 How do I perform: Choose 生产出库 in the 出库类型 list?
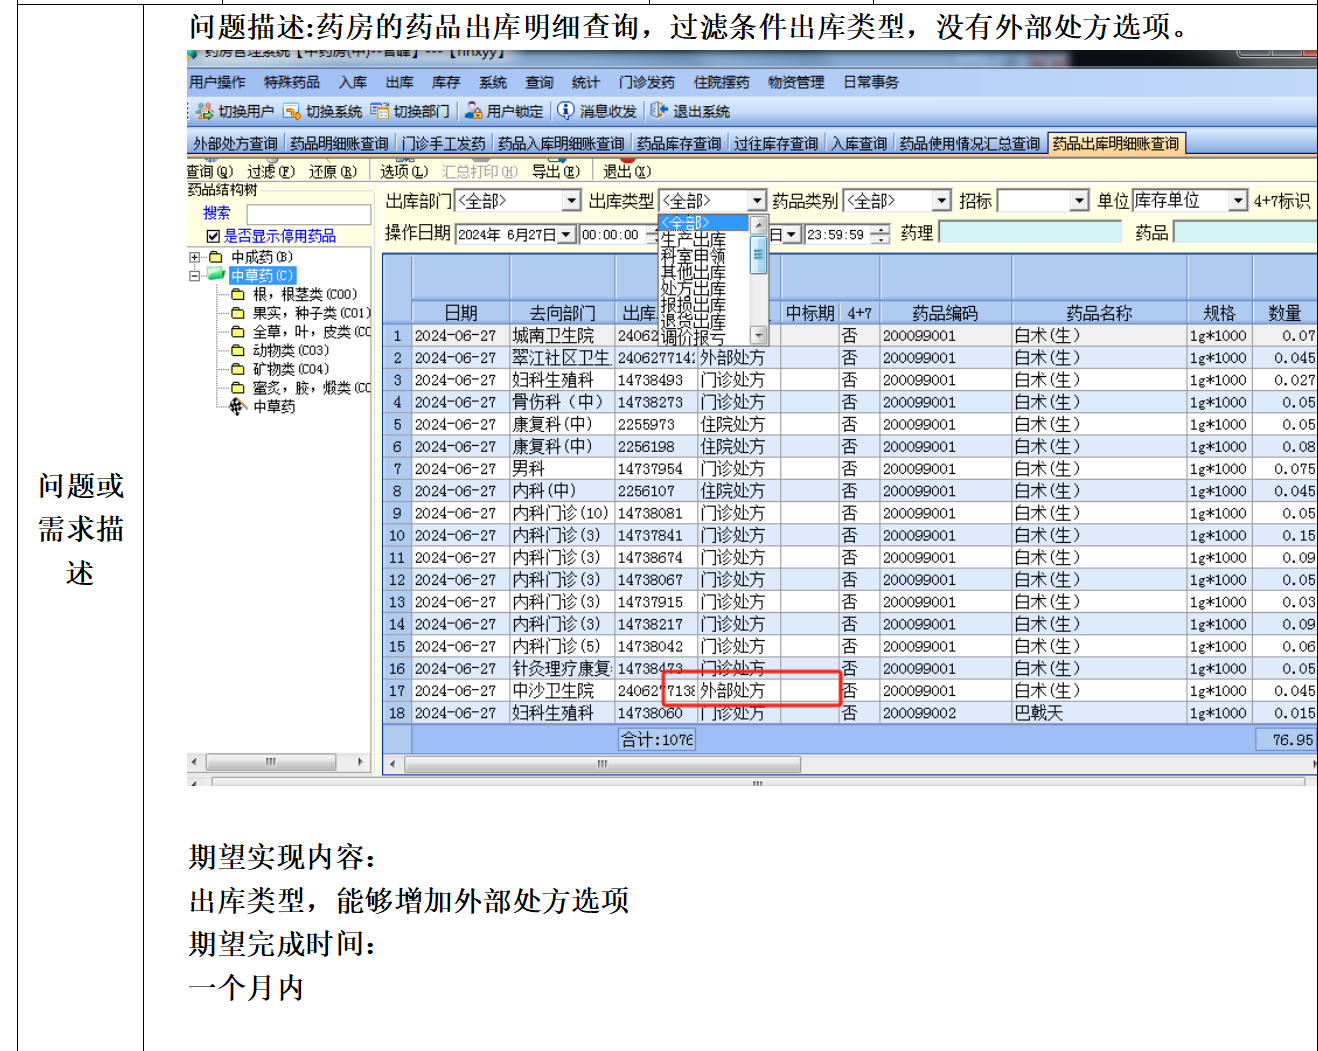pos(704,240)
